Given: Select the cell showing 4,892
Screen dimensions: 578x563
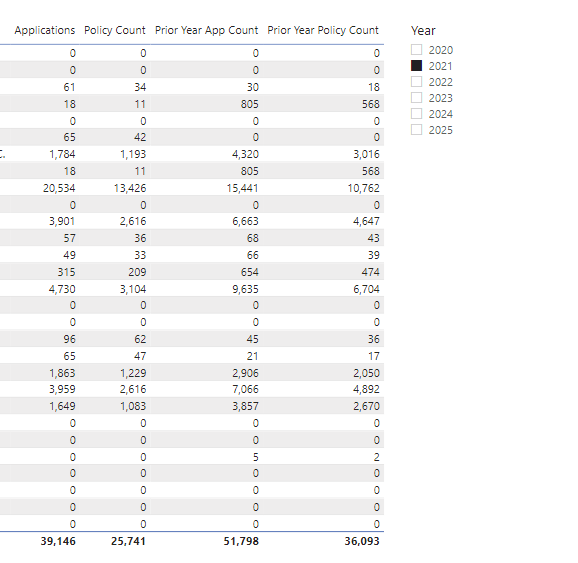Looking at the screenshot, I should (366, 389).
